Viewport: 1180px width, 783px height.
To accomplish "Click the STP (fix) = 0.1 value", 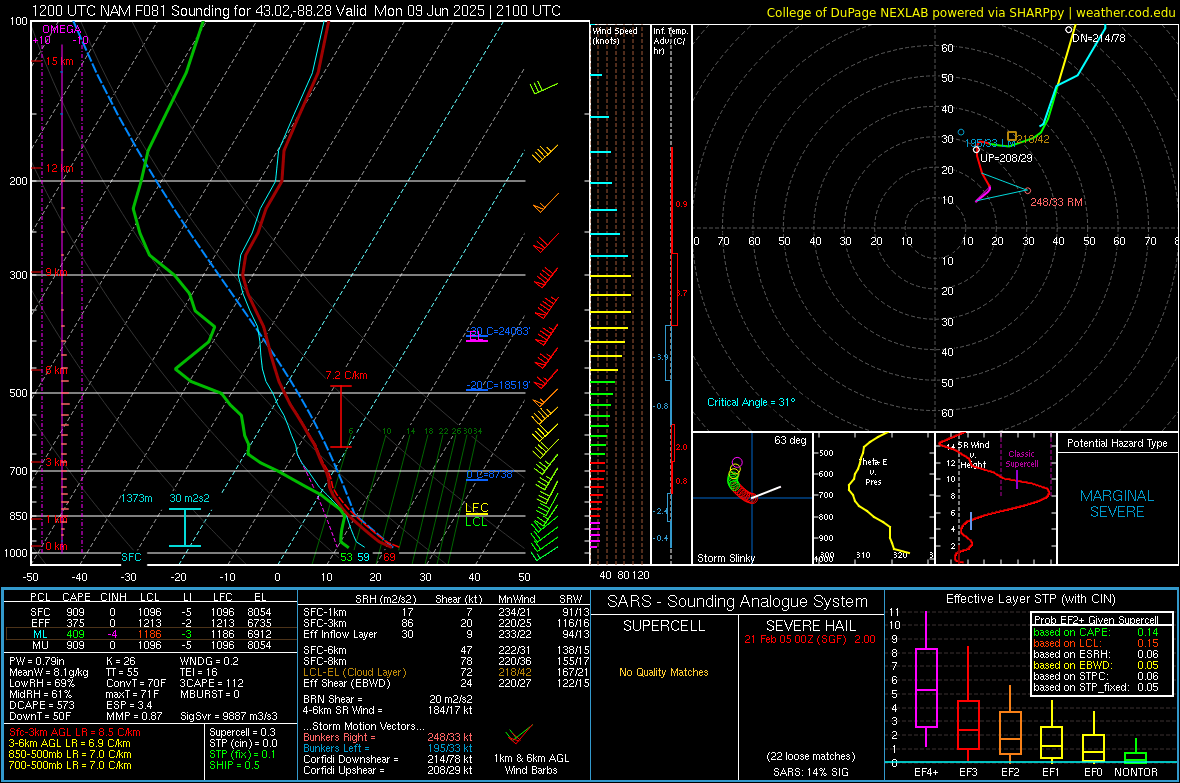I will 242,754.
